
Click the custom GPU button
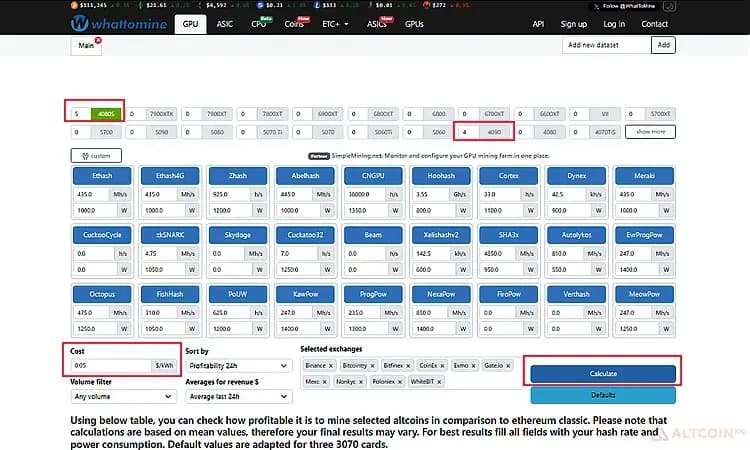point(96,155)
